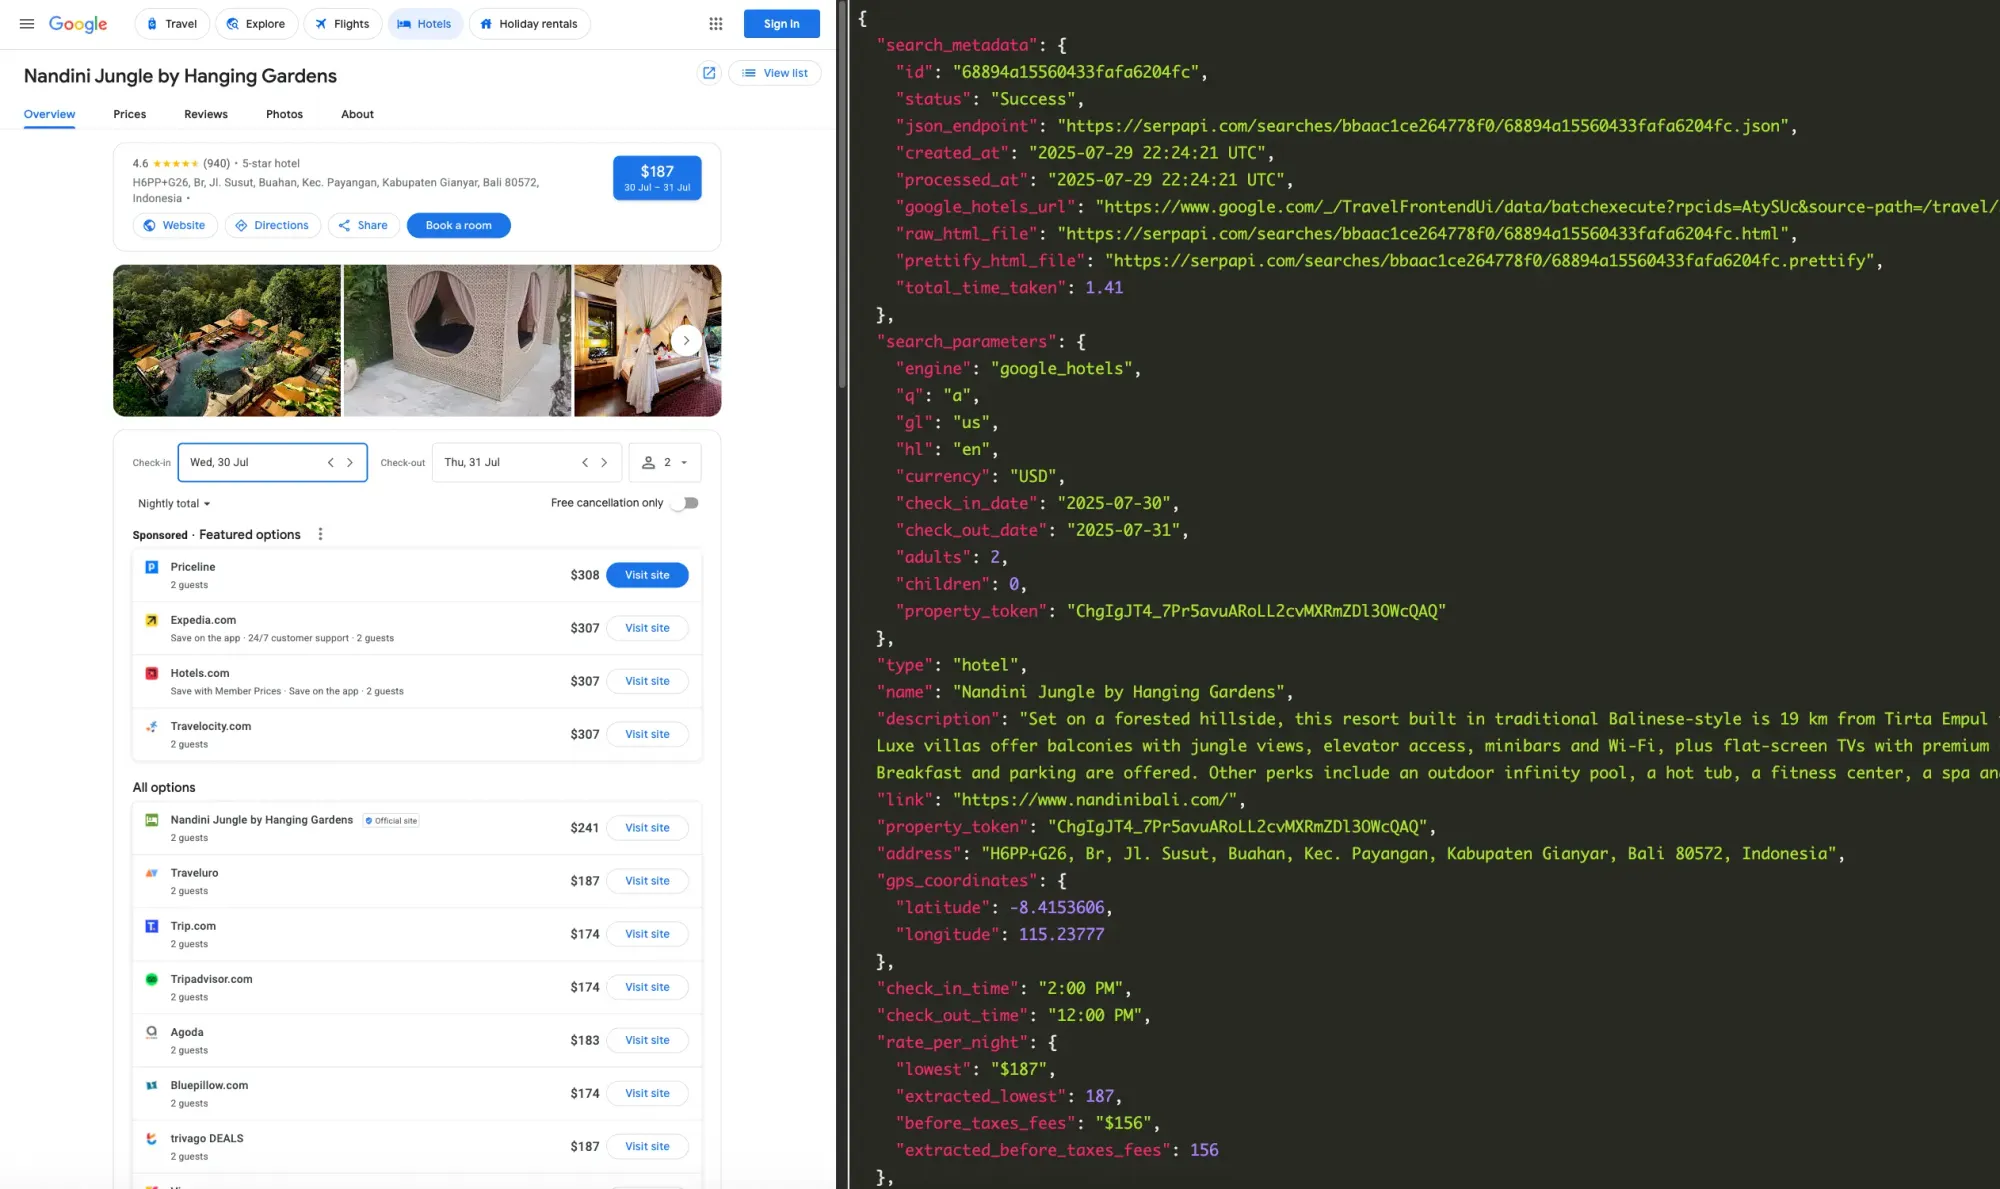Switch to the Prices tab
Viewport: 2000px width, 1189px height.
tap(130, 114)
